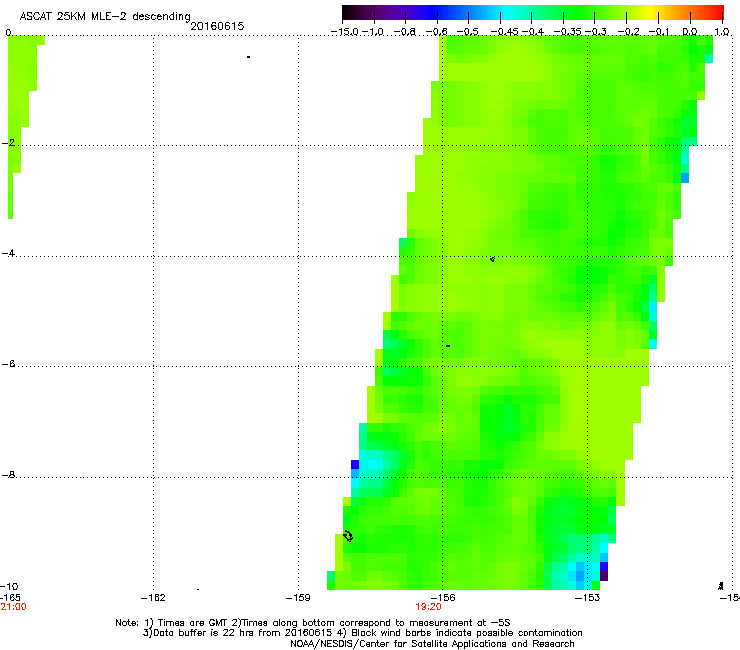This screenshot has height=650, width=740.
Task: Select the -2 latitude axis label
Action: 8,143
